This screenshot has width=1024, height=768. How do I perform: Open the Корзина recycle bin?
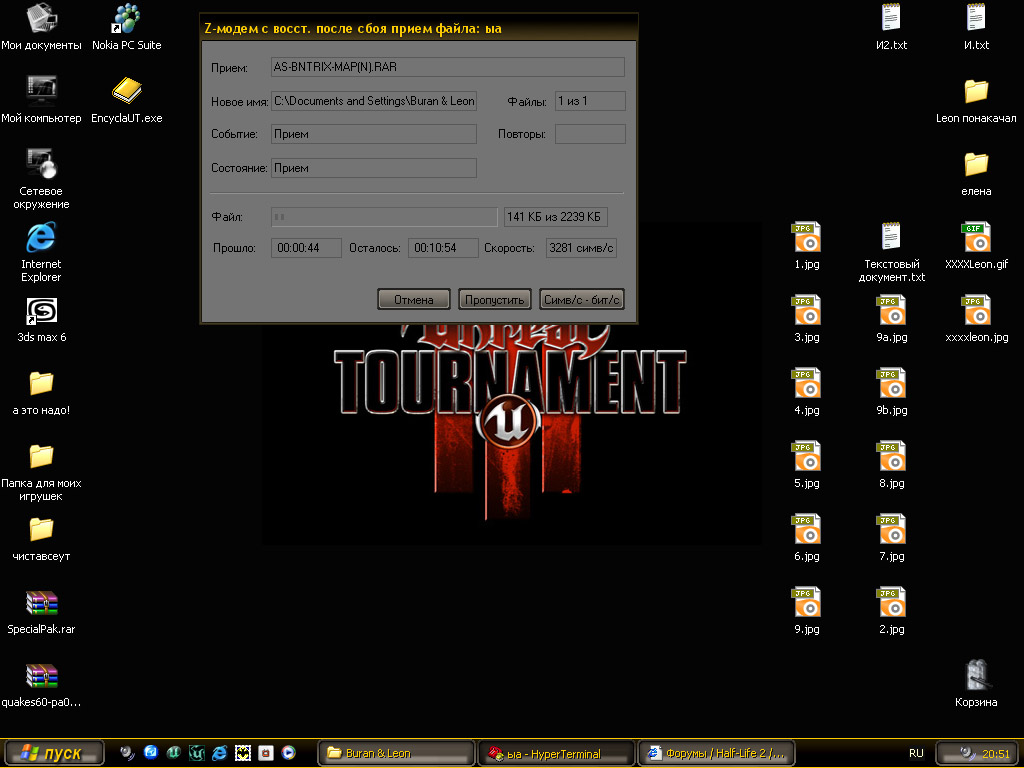976,684
